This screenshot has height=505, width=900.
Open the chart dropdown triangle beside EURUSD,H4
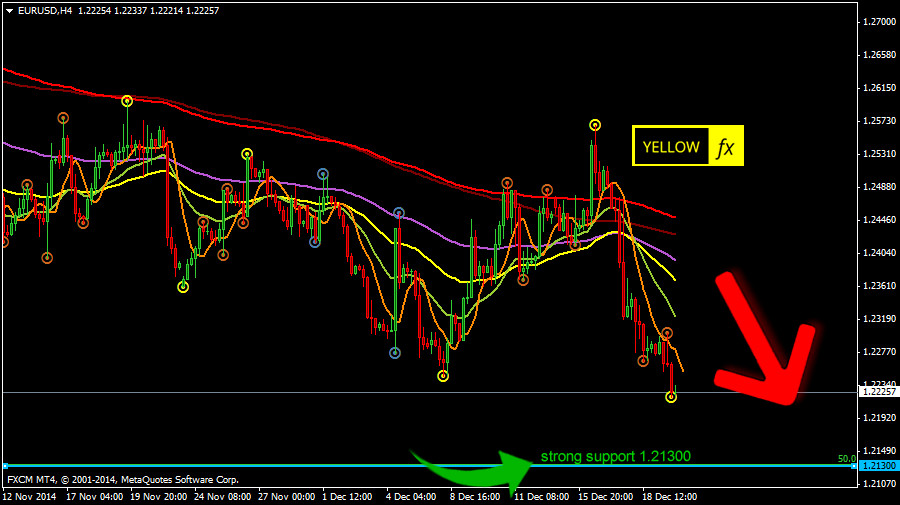pos(8,10)
